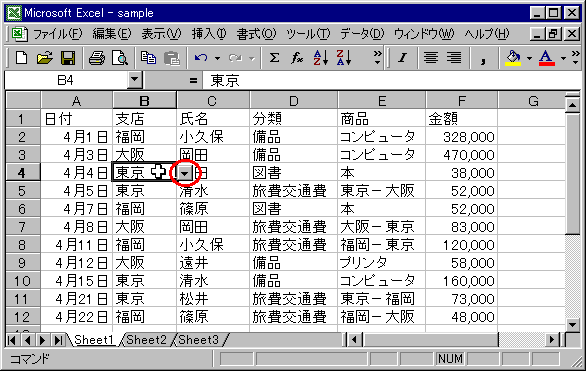This screenshot has width=586, height=371.
Task: Open the データ(D) menu
Action: [362, 34]
